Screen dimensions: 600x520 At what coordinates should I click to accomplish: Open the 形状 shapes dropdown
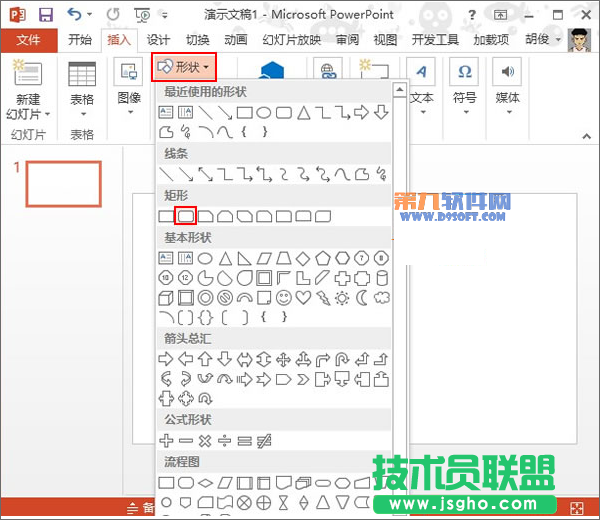[x=184, y=68]
